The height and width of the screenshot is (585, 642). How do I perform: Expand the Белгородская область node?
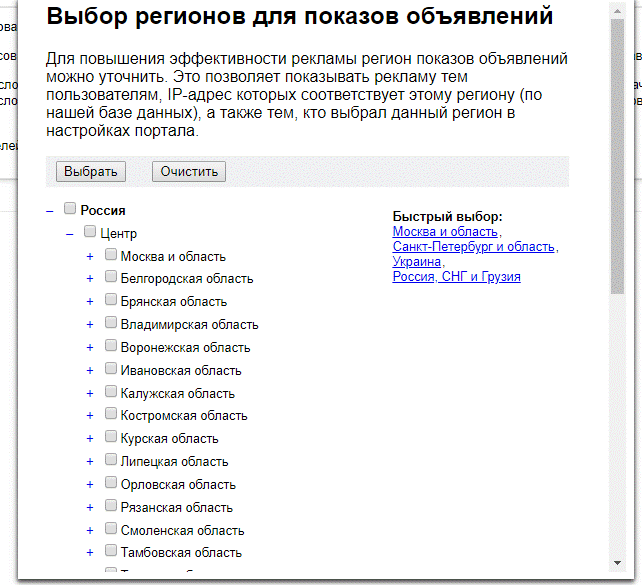point(90,279)
